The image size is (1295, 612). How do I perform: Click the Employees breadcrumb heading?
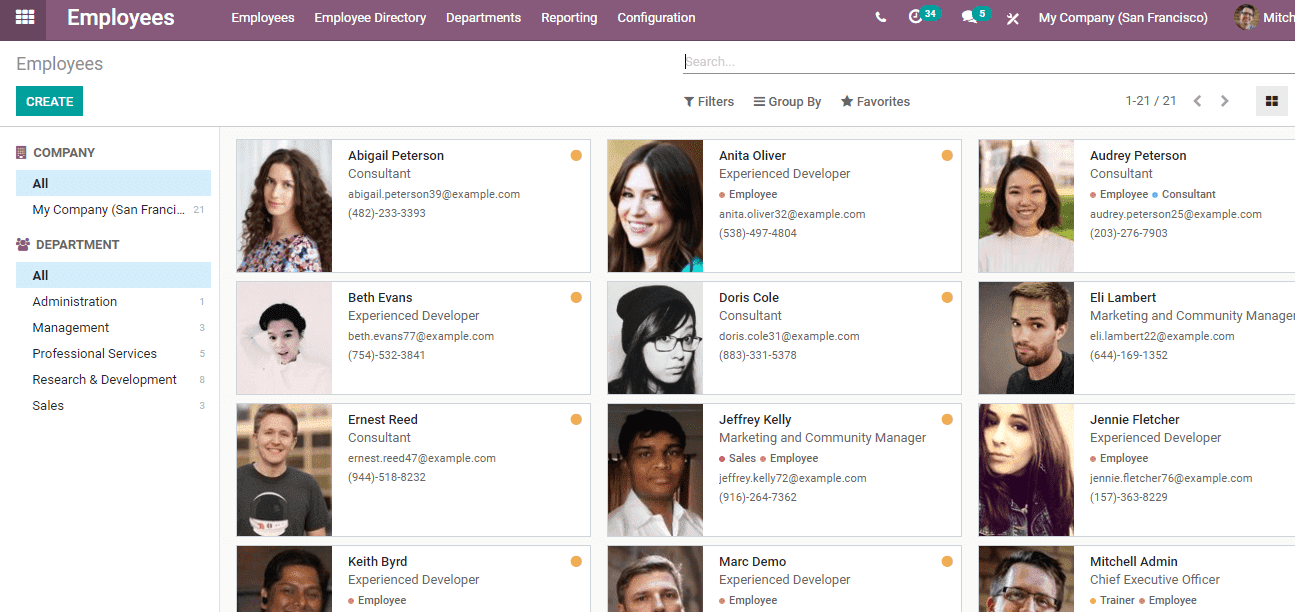[x=60, y=64]
